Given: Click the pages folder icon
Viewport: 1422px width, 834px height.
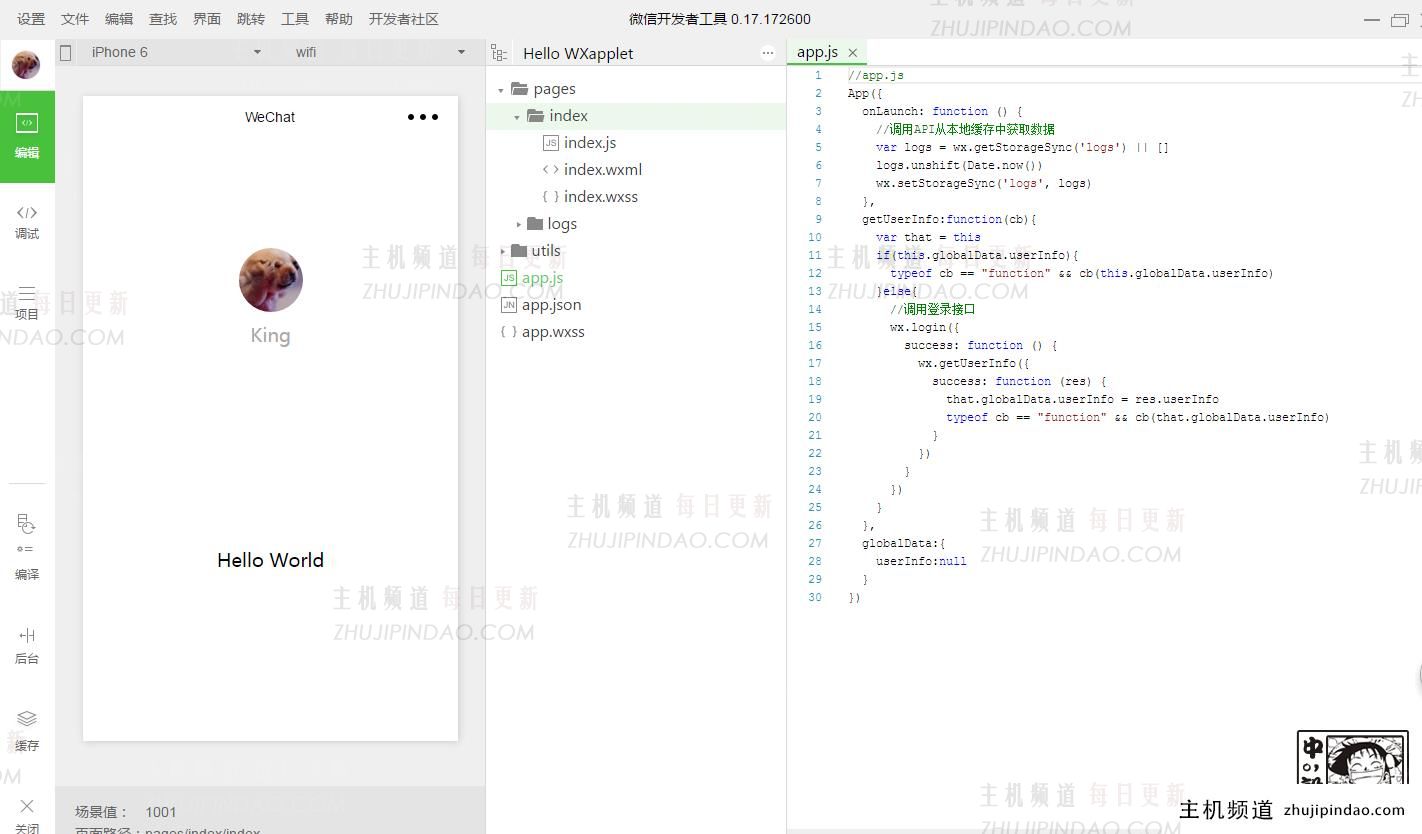Looking at the screenshot, I should pos(519,89).
